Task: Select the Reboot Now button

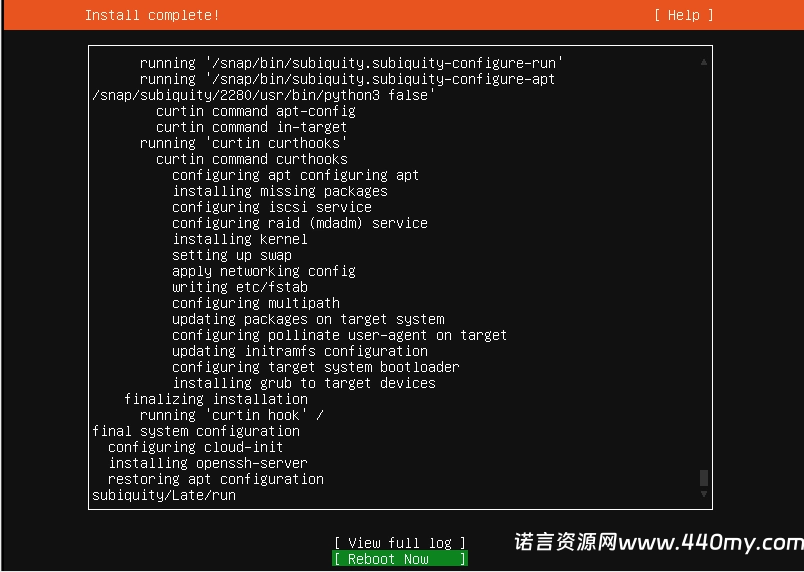Action: 399,559
